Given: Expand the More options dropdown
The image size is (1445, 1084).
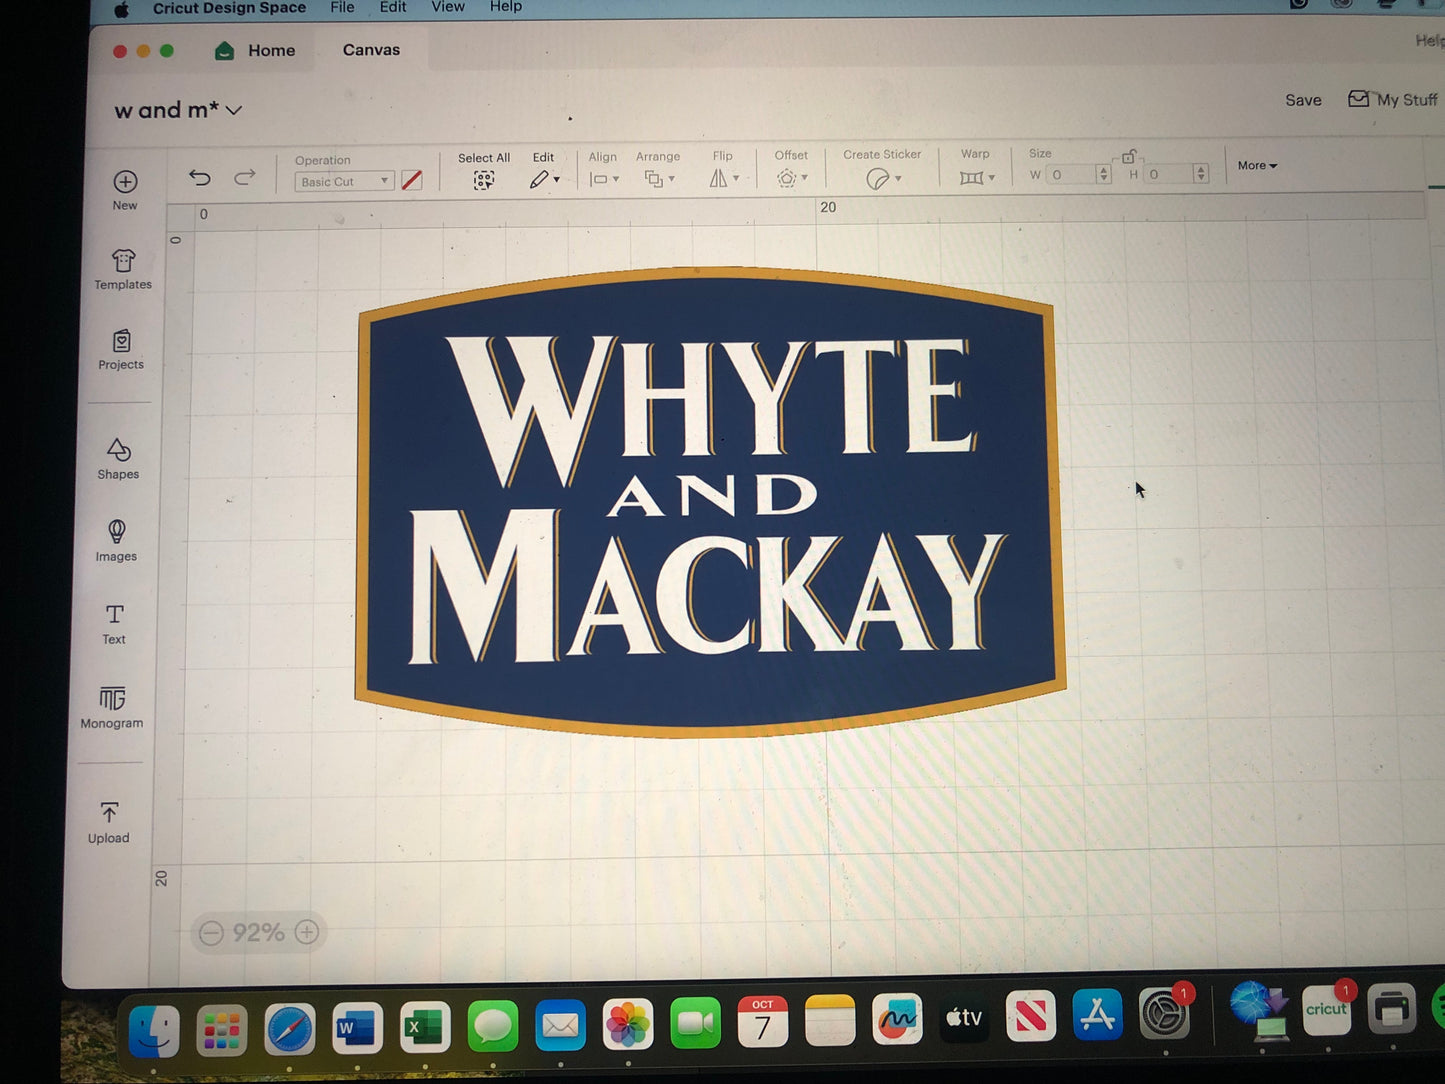Looking at the screenshot, I should pyautogui.click(x=1256, y=165).
